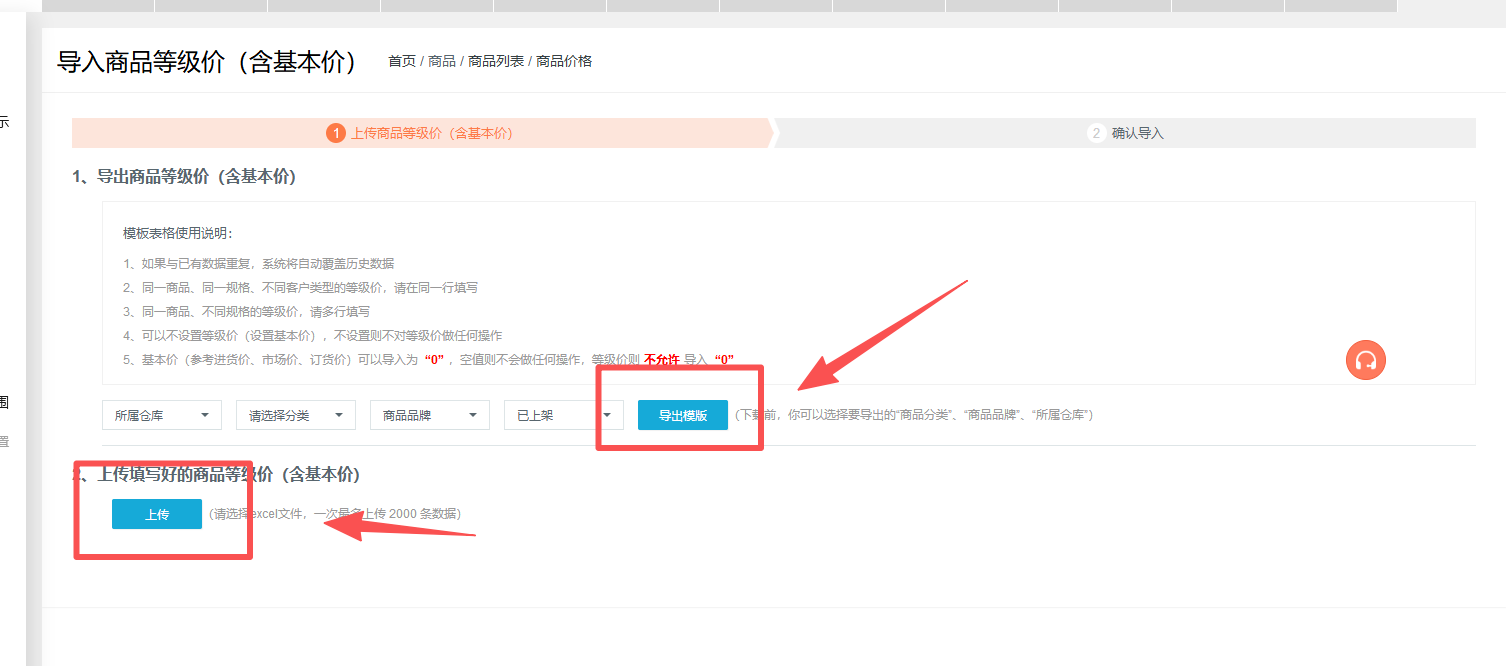
Task: Click instruction line 同一商品、不同规格的等级价
Action: (247, 311)
